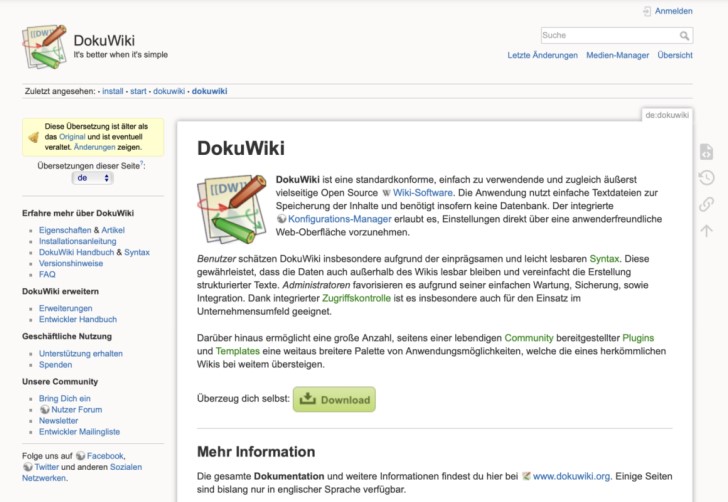Viewport: 728px width, 502px height.
Task: Click the globe icon next to Nutzer Forum
Action: click(x=45, y=410)
